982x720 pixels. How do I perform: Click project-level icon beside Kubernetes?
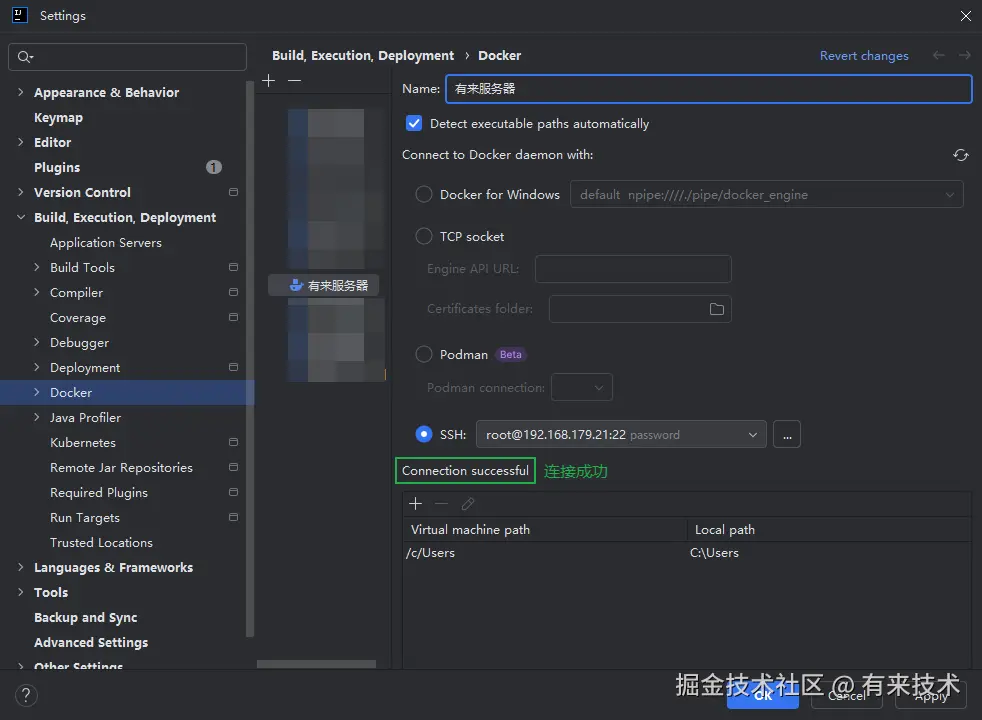pyautogui.click(x=234, y=442)
